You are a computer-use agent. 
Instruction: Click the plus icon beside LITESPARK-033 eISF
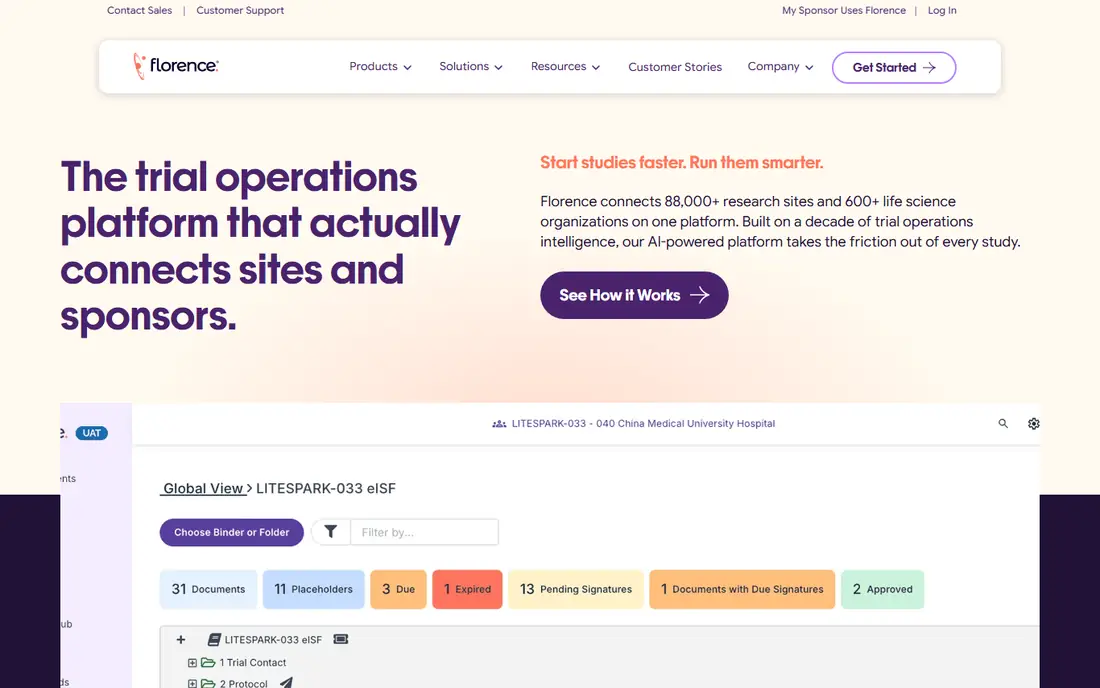point(181,640)
